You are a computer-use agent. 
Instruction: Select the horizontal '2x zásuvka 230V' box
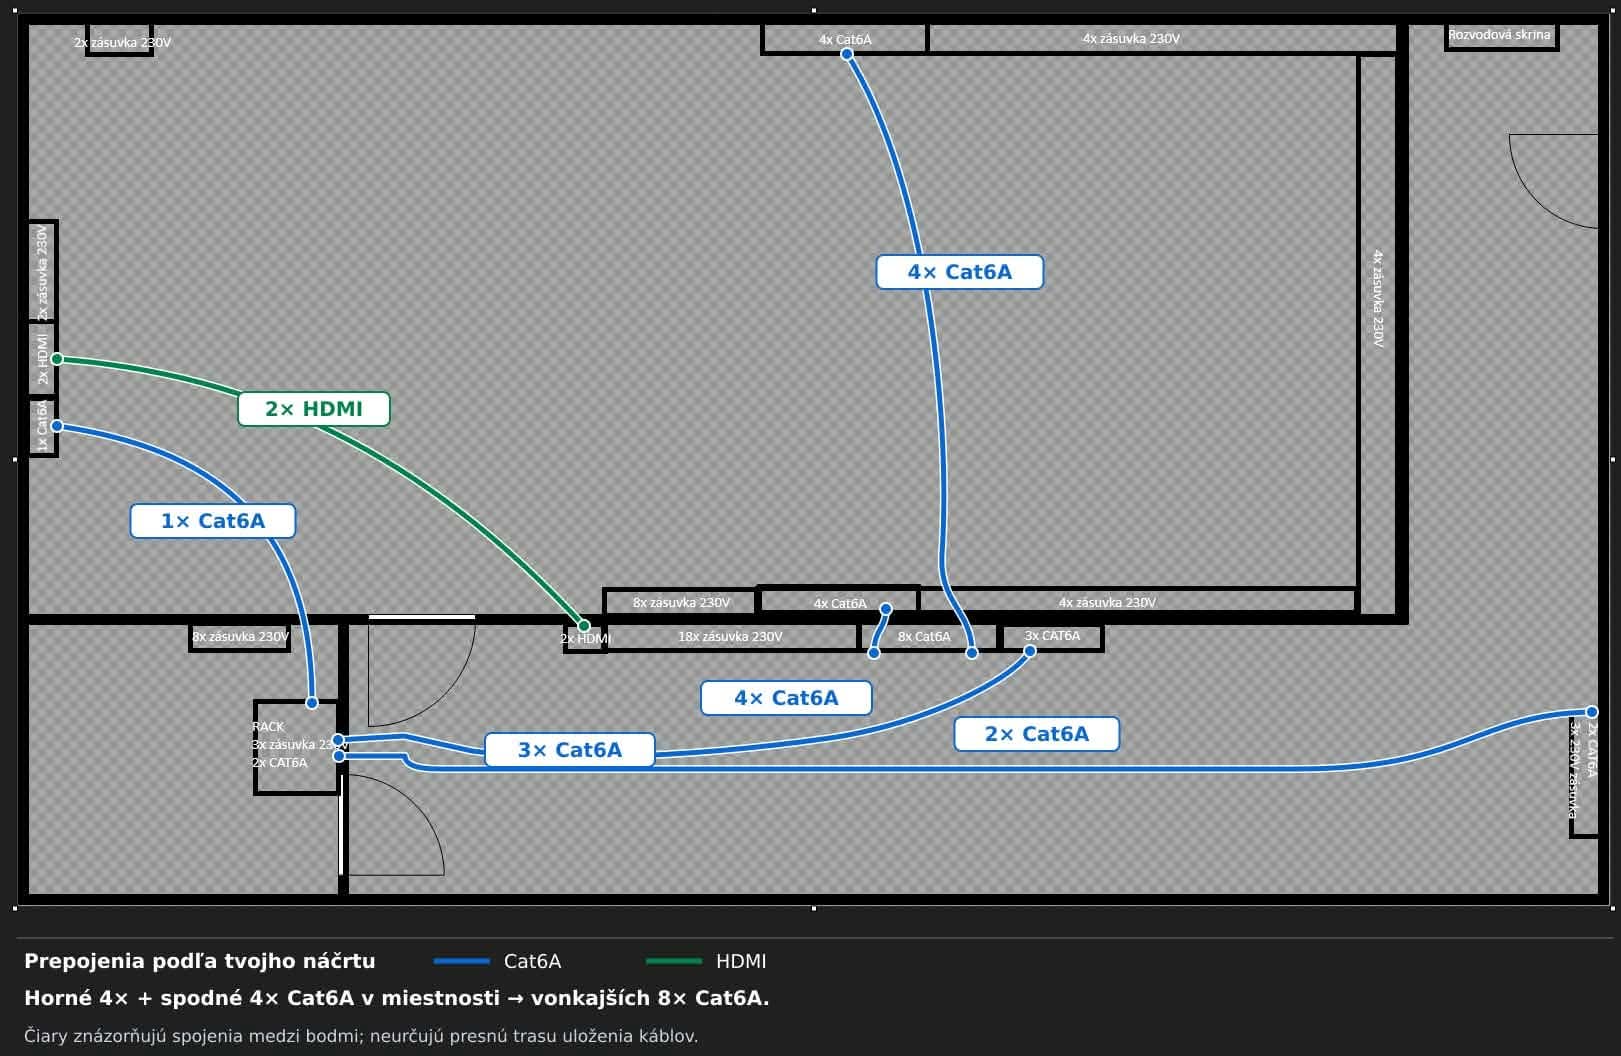pos(120,41)
